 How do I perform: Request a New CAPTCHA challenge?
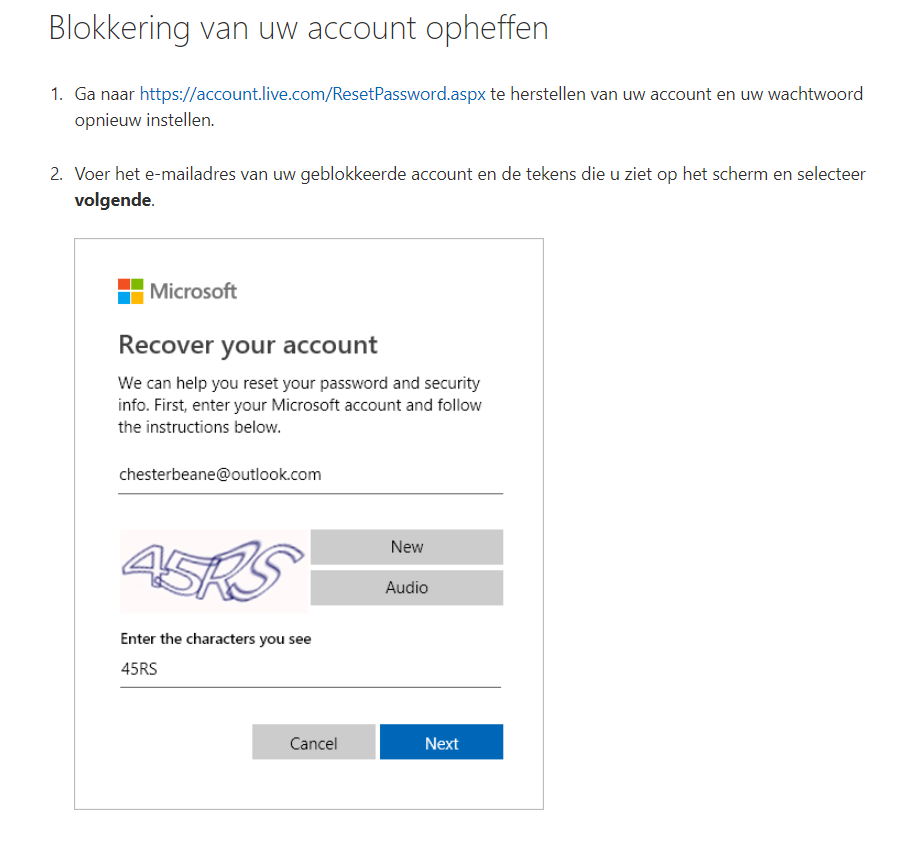(407, 547)
